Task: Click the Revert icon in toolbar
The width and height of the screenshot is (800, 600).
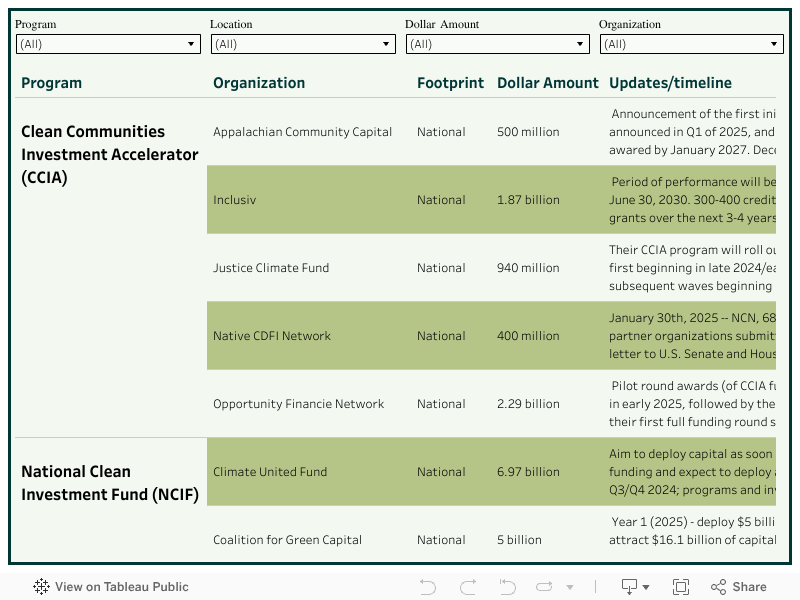Action: [x=507, y=587]
